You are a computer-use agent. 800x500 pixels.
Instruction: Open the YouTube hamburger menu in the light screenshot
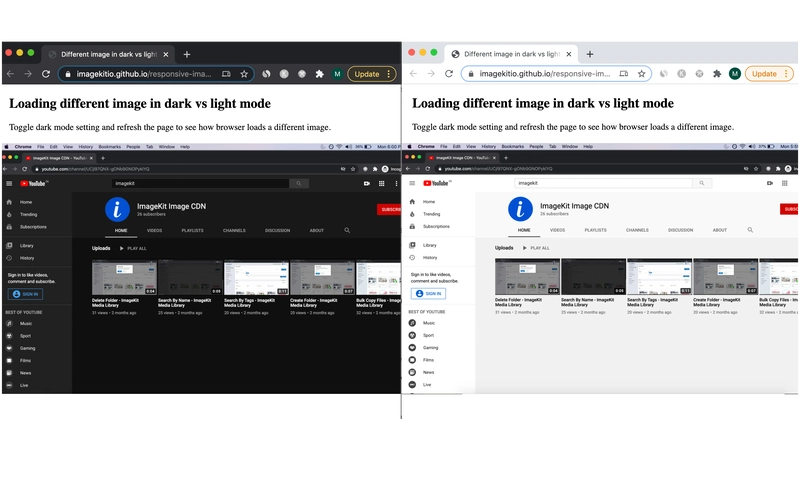[x=412, y=183]
